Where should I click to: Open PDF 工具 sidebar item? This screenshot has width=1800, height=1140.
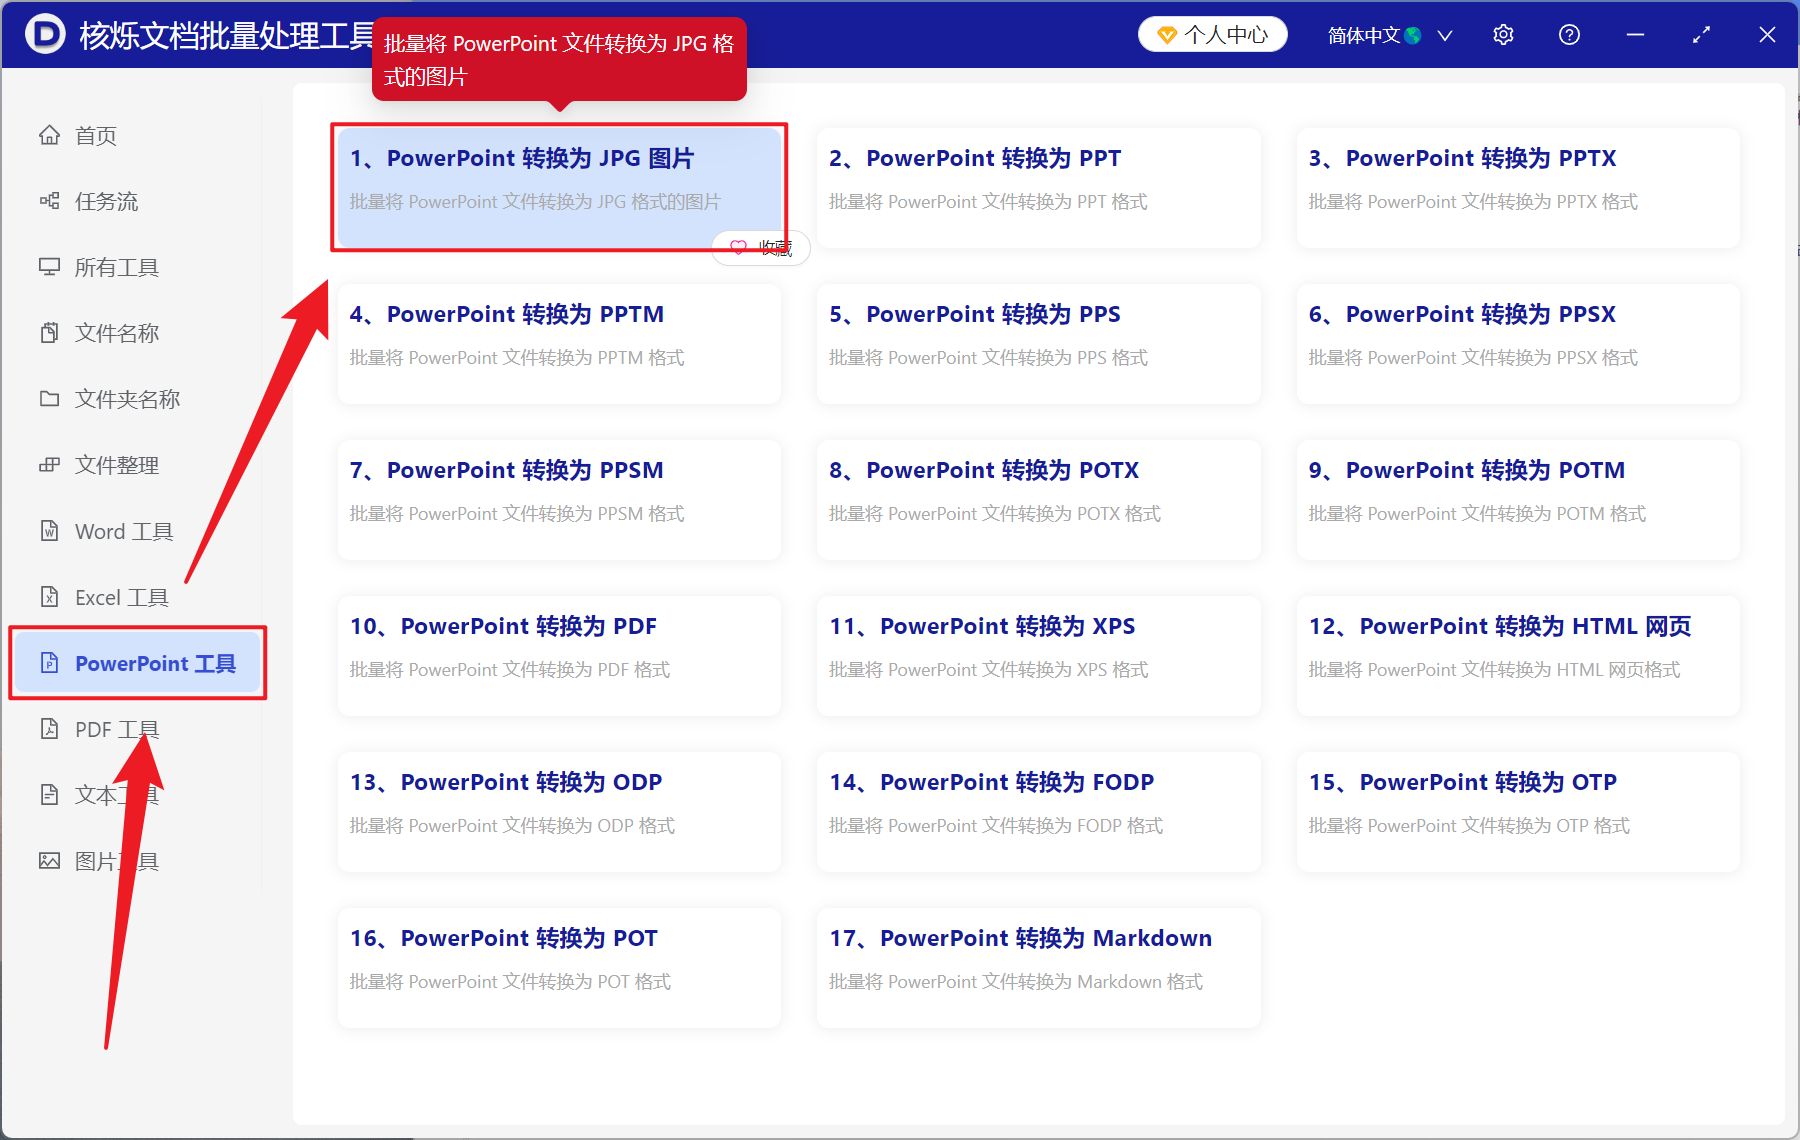[x=138, y=729]
